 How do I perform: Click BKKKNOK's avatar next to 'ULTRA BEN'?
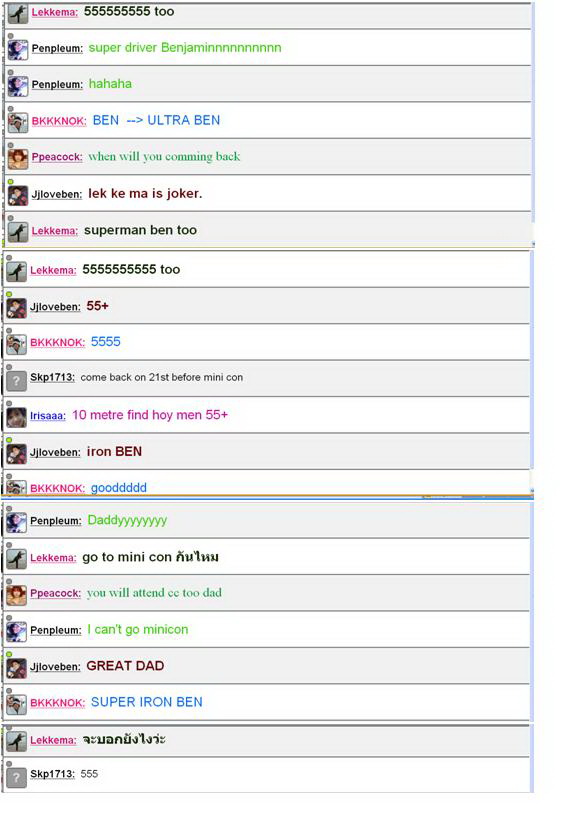(18, 123)
